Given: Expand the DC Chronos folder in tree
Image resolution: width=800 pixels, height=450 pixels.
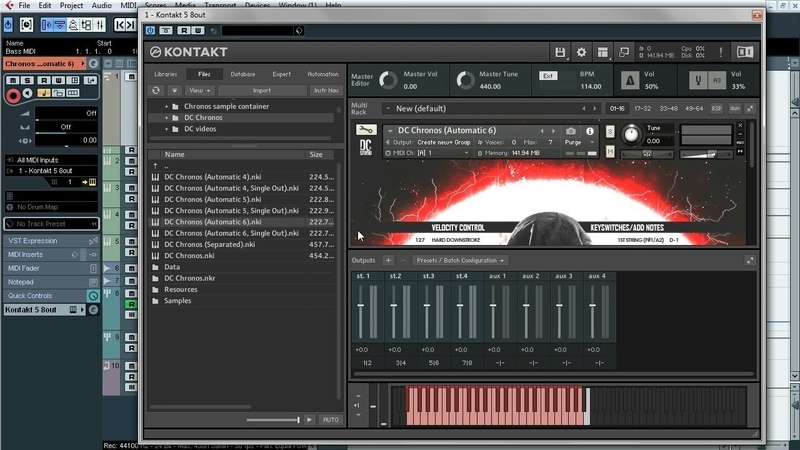Looking at the screenshot, I should click(166, 118).
